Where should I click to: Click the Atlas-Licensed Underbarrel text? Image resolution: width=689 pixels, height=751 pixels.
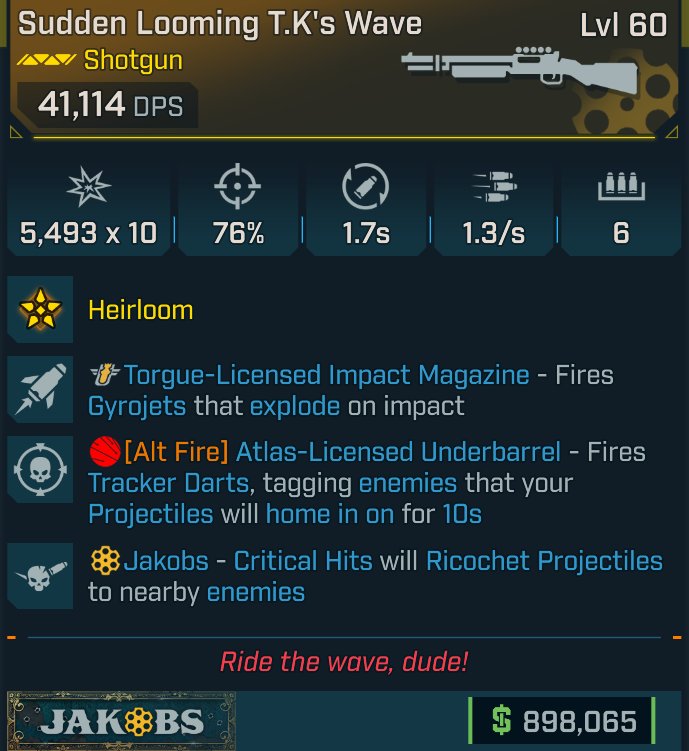[x=398, y=452]
